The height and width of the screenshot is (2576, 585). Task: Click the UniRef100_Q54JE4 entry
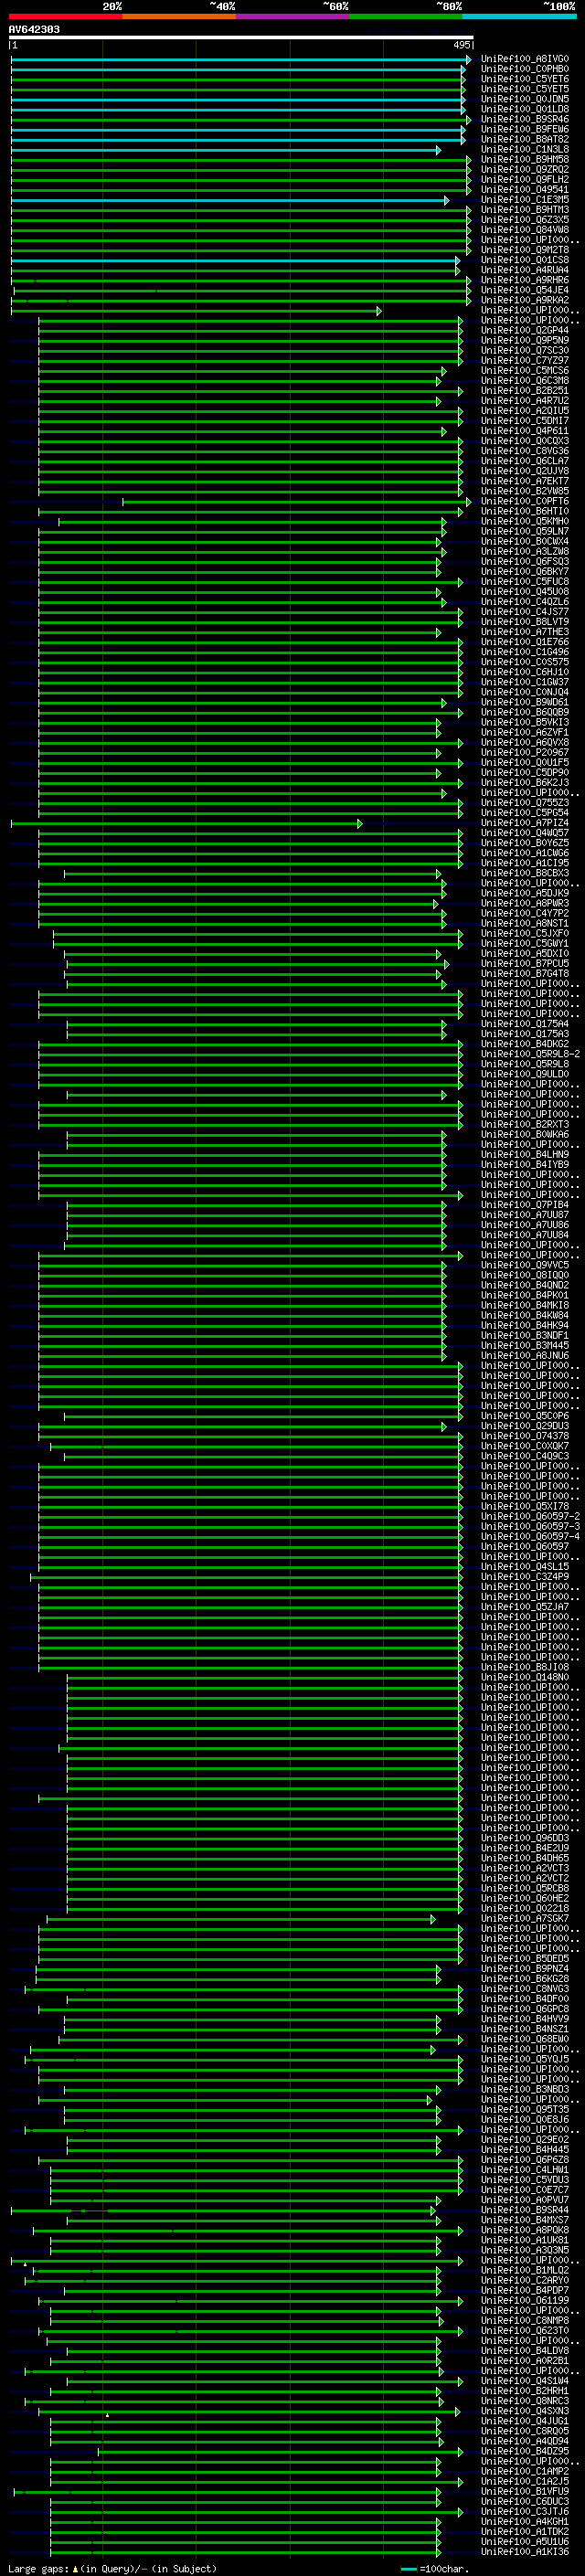coord(525,290)
